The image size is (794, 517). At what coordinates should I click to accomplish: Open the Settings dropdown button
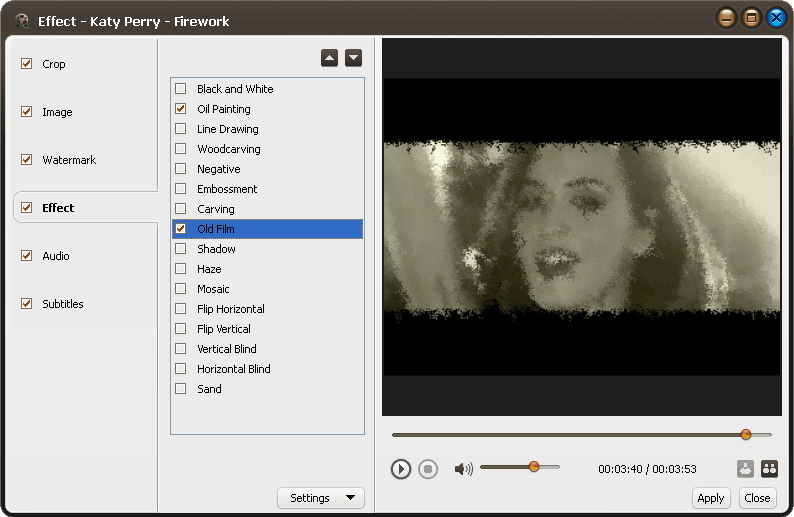(321, 498)
